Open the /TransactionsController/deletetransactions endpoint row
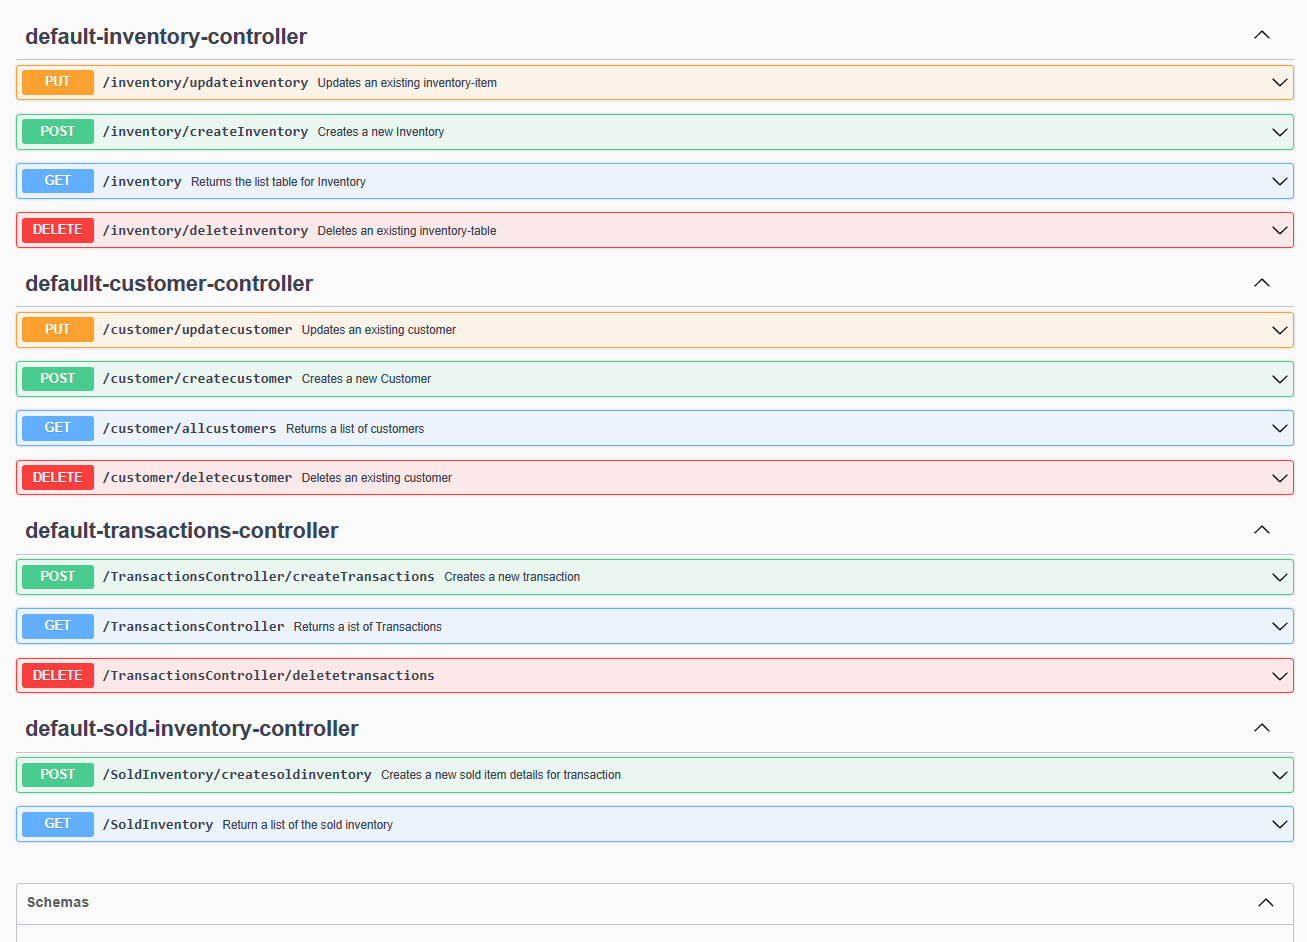Image resolution: width=1307 pixels, height=942 pixels. pos(650,675)
